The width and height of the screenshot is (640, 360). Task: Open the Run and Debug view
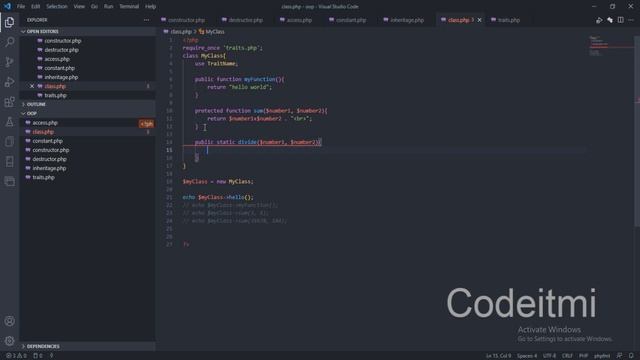pos(9,82)
